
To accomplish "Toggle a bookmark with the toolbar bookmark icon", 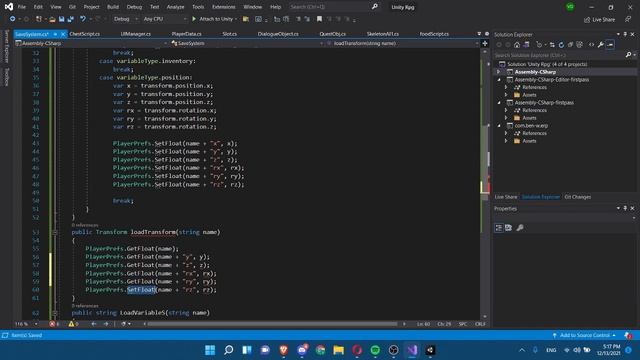I will (x=319, y=19).
